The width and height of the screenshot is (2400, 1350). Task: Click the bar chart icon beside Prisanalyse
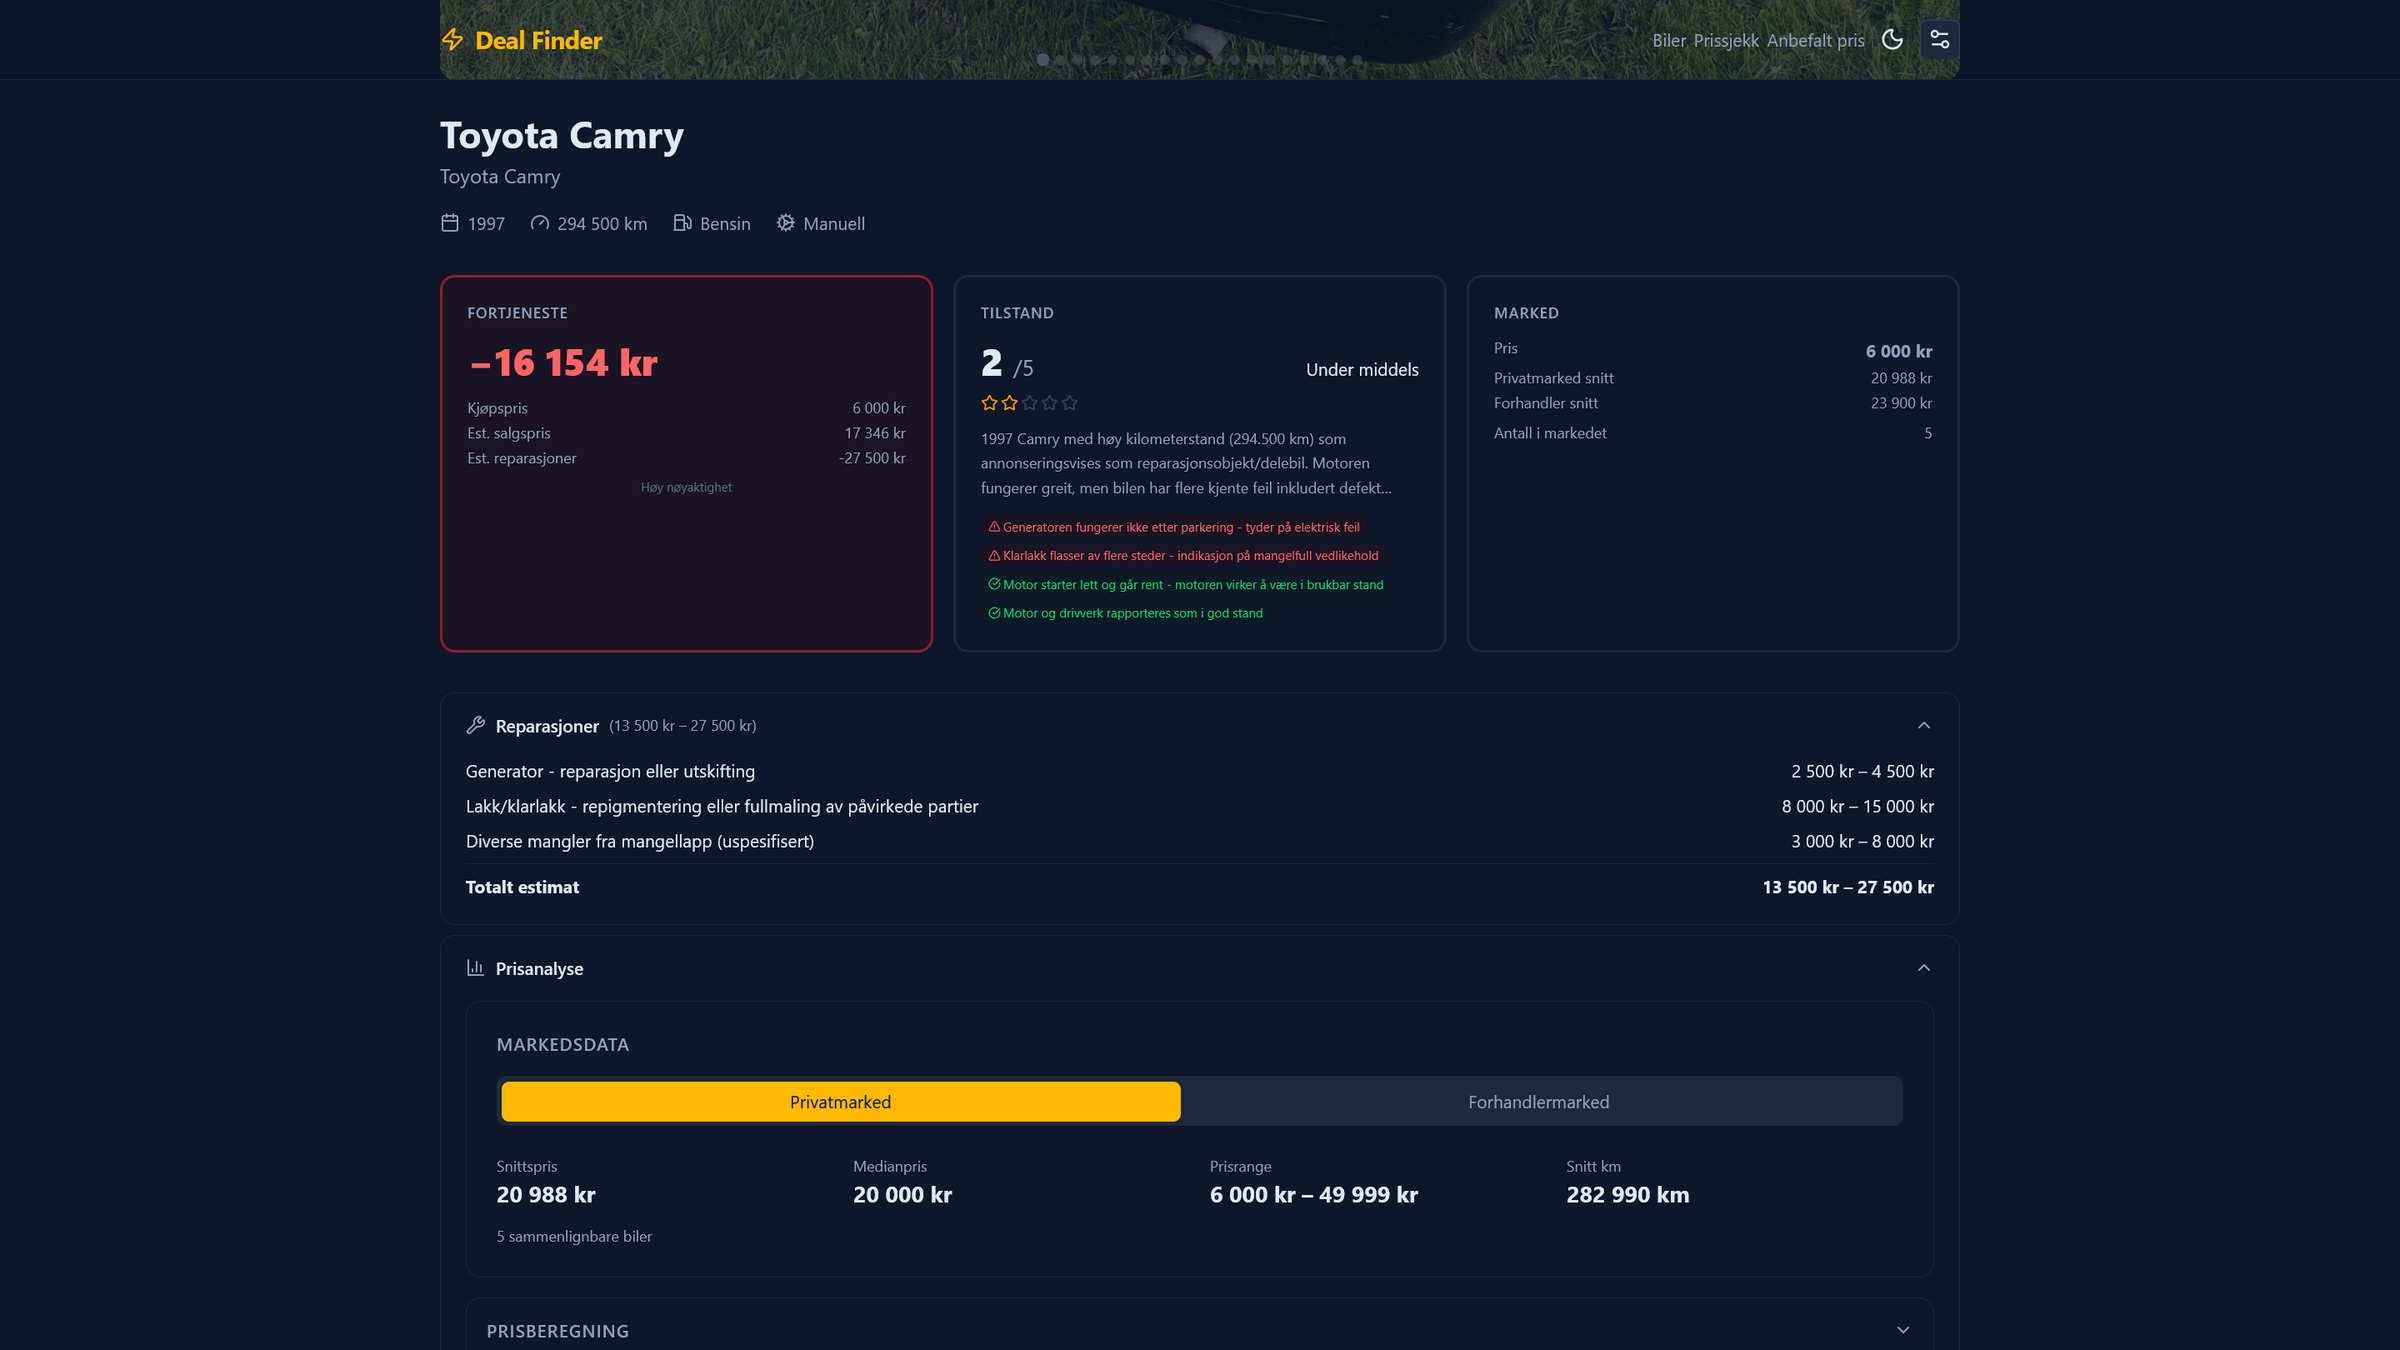click(x=476, y=967)
